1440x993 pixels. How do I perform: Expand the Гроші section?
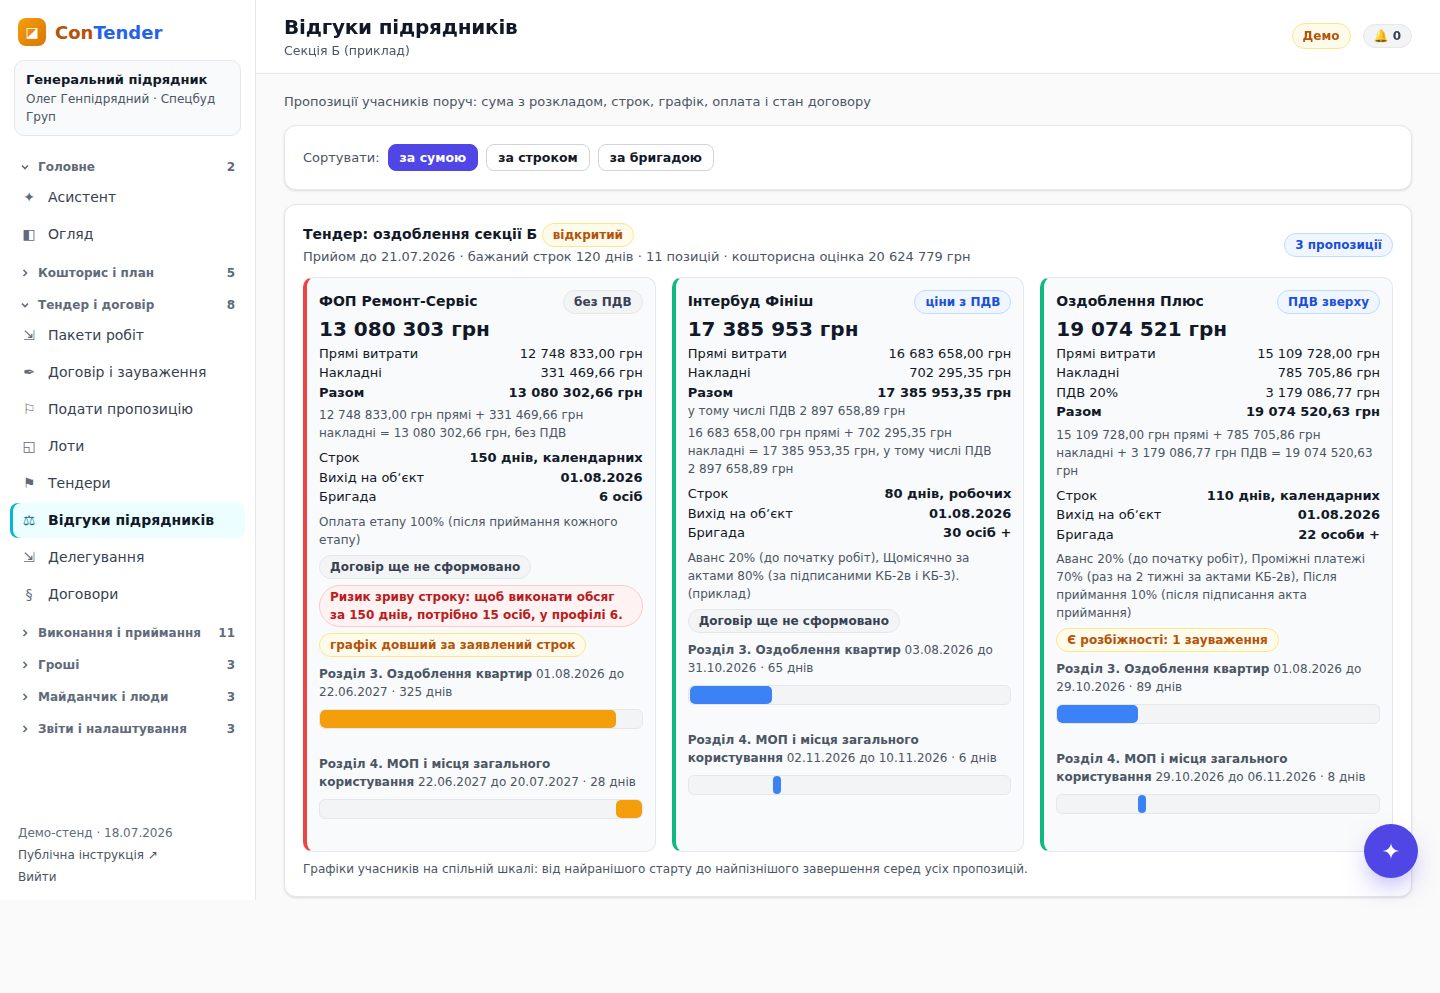(128, 665)
